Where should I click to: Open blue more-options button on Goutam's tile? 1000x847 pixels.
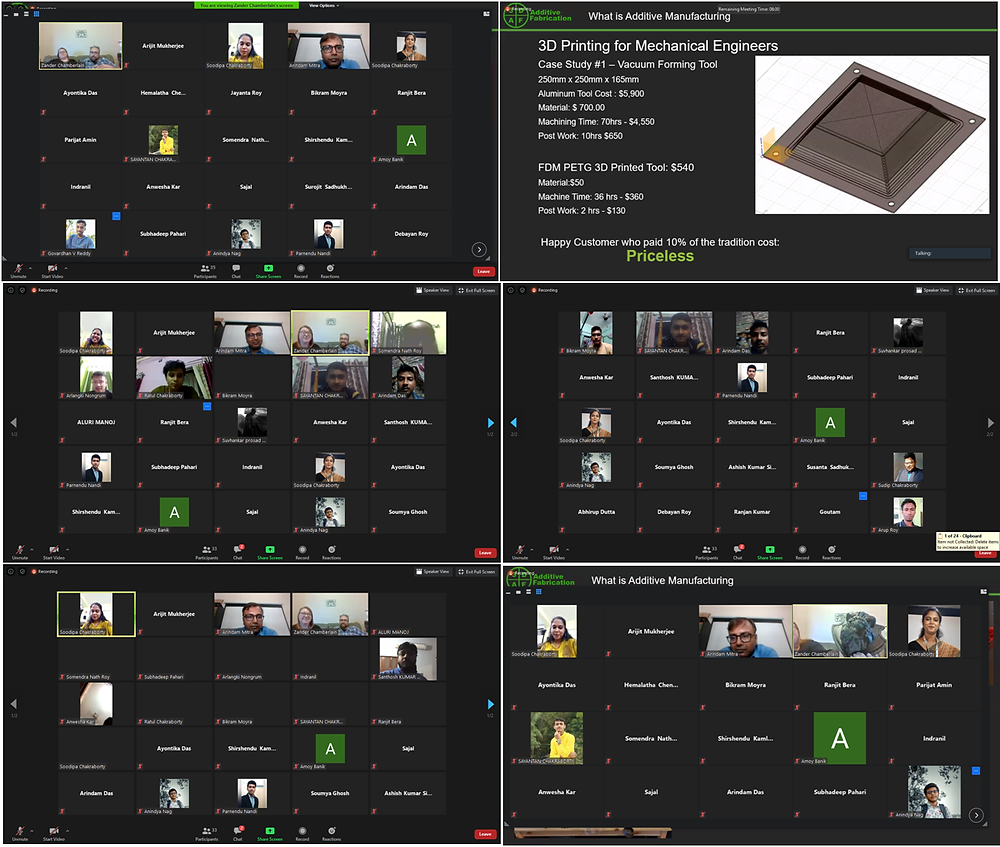(863, 496)
